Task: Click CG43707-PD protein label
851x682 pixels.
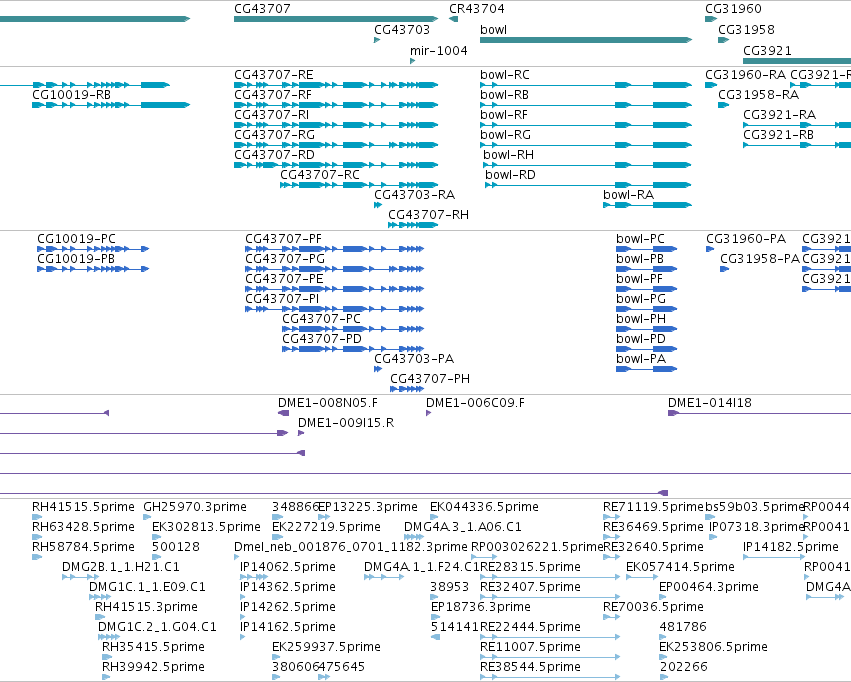Action: tap(321, 339)
